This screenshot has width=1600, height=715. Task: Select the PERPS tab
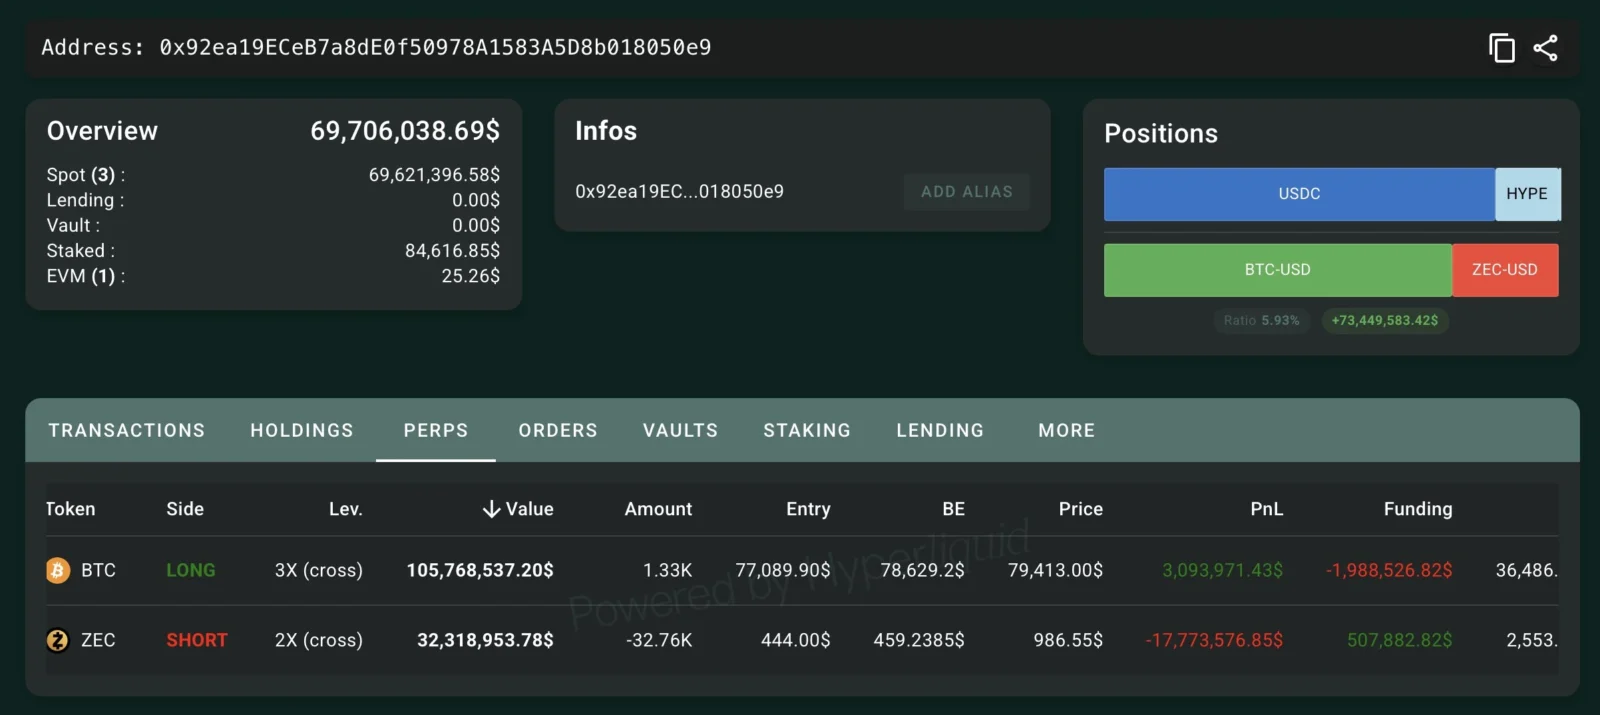[x=436, y=430]
